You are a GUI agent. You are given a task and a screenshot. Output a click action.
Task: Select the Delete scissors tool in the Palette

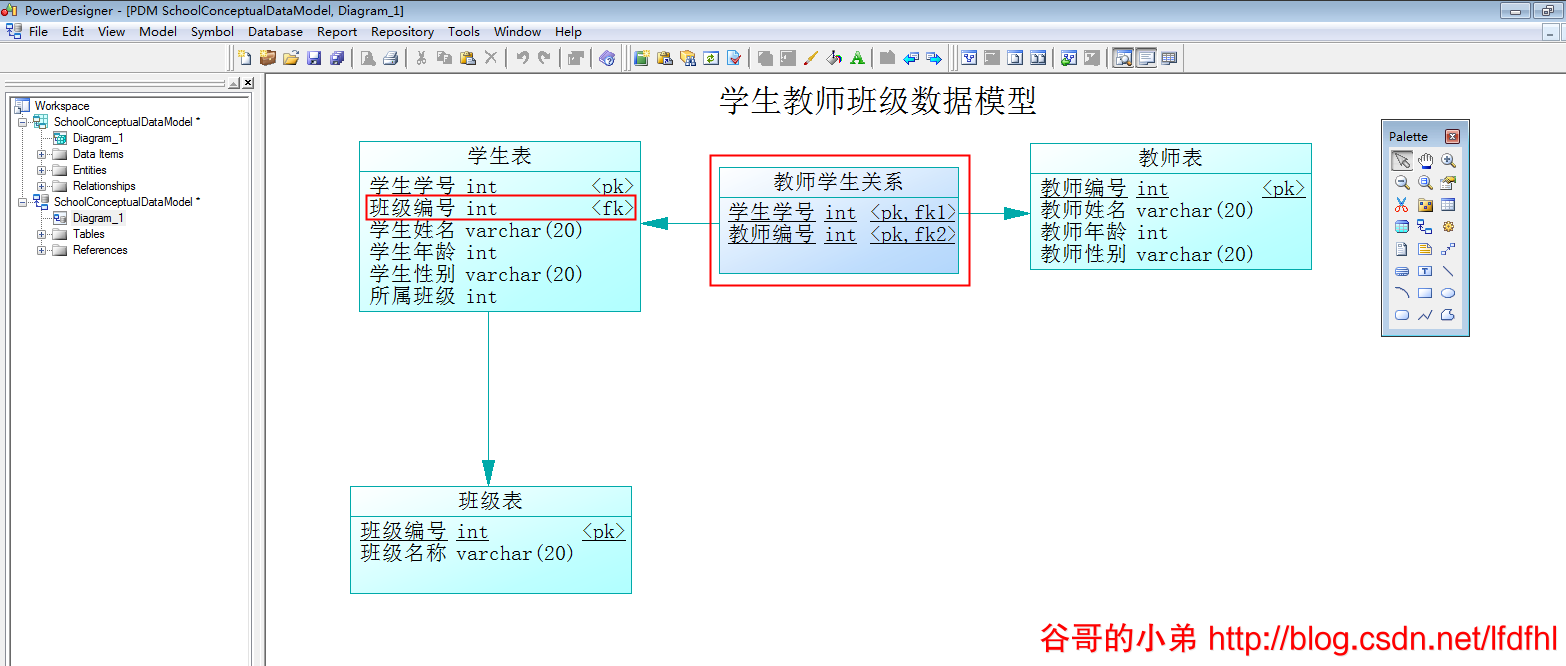pyautogui.click(x=1402, y=203)
